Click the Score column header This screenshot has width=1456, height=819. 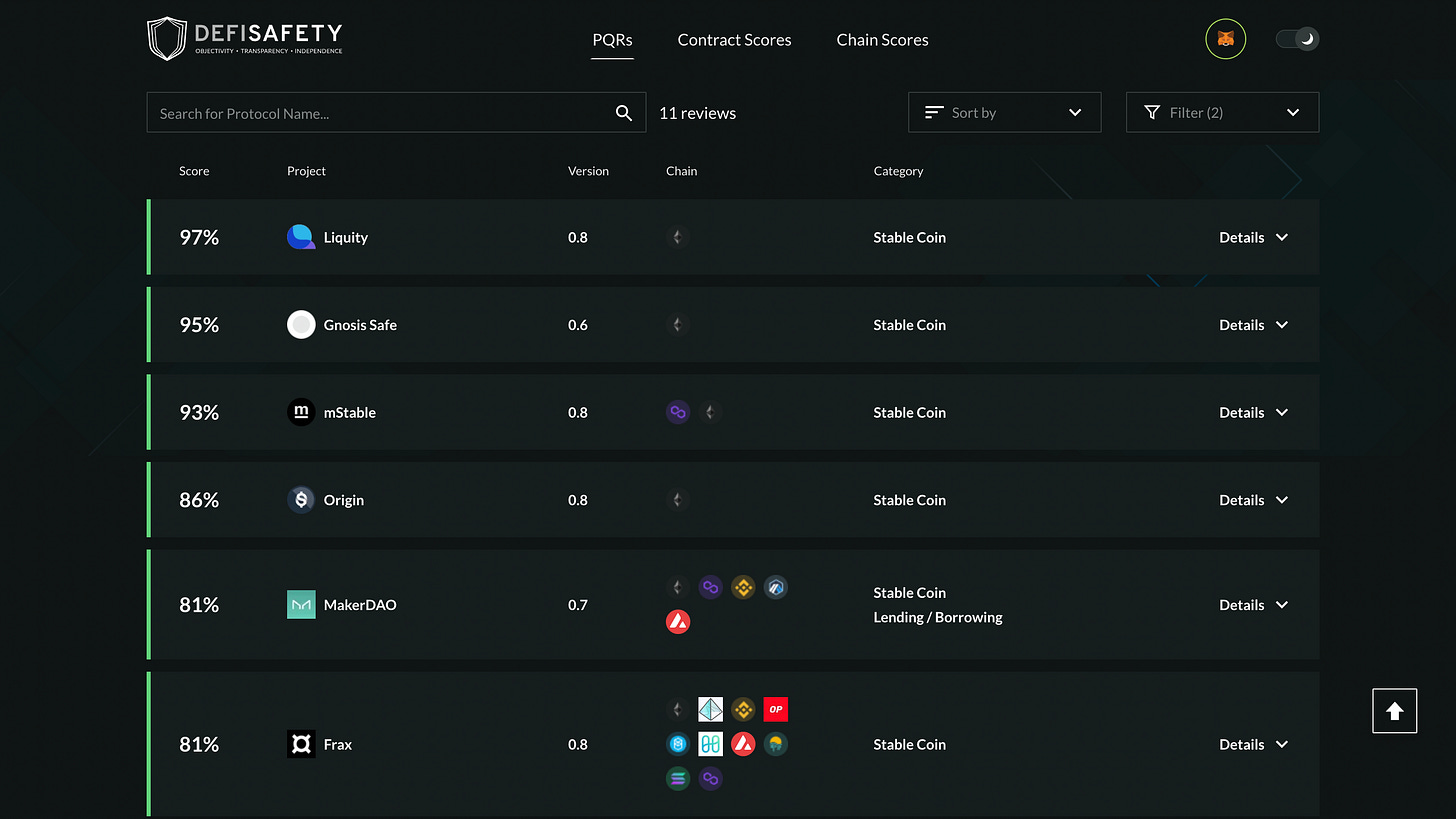[194, 171]
